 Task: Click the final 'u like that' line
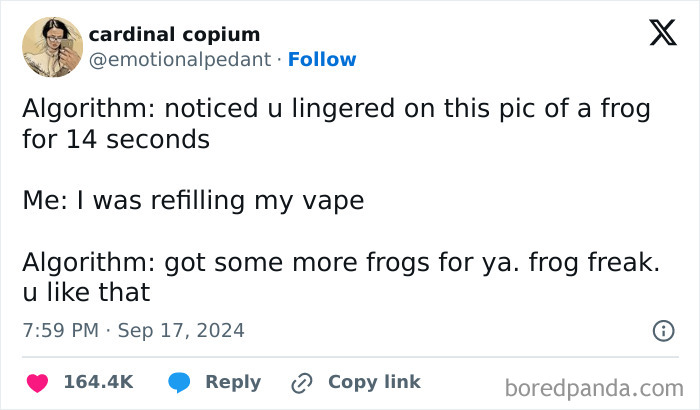86,292
